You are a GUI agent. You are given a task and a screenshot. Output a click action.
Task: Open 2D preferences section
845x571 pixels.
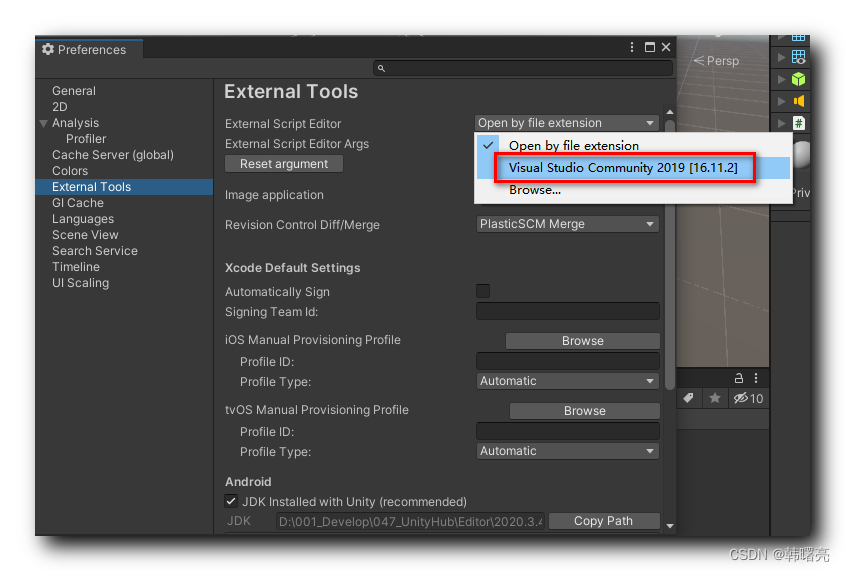pos(60,107)
